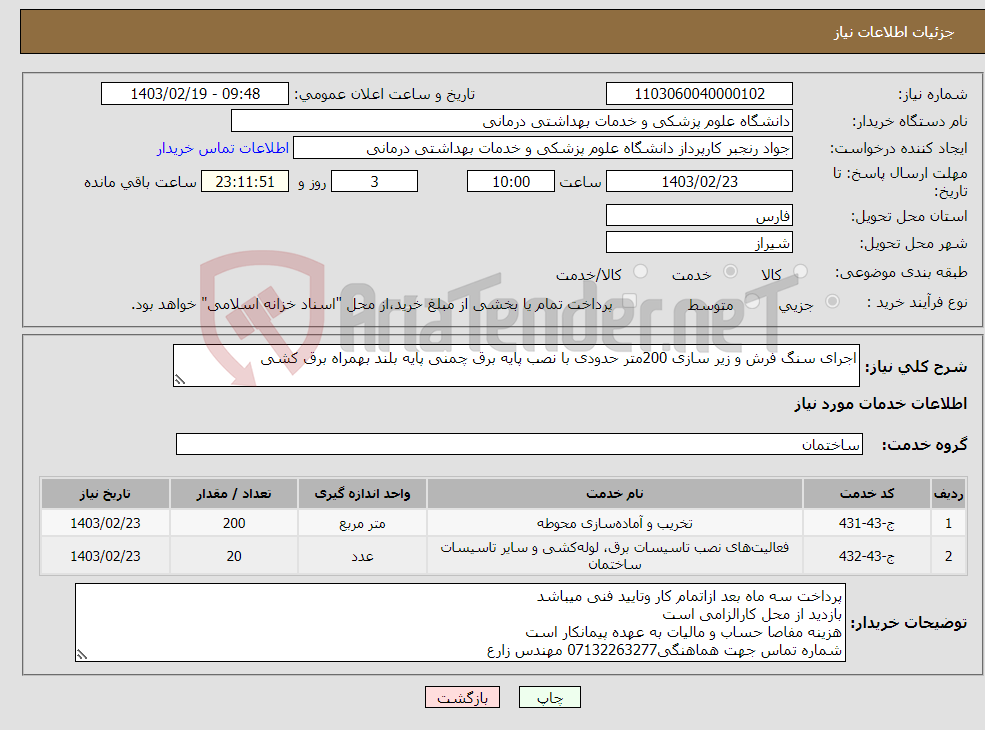The image size is (985, 730).
Task: Click the اطلاعات خدمات مورد نیاز heading
Action: [881, 403]
